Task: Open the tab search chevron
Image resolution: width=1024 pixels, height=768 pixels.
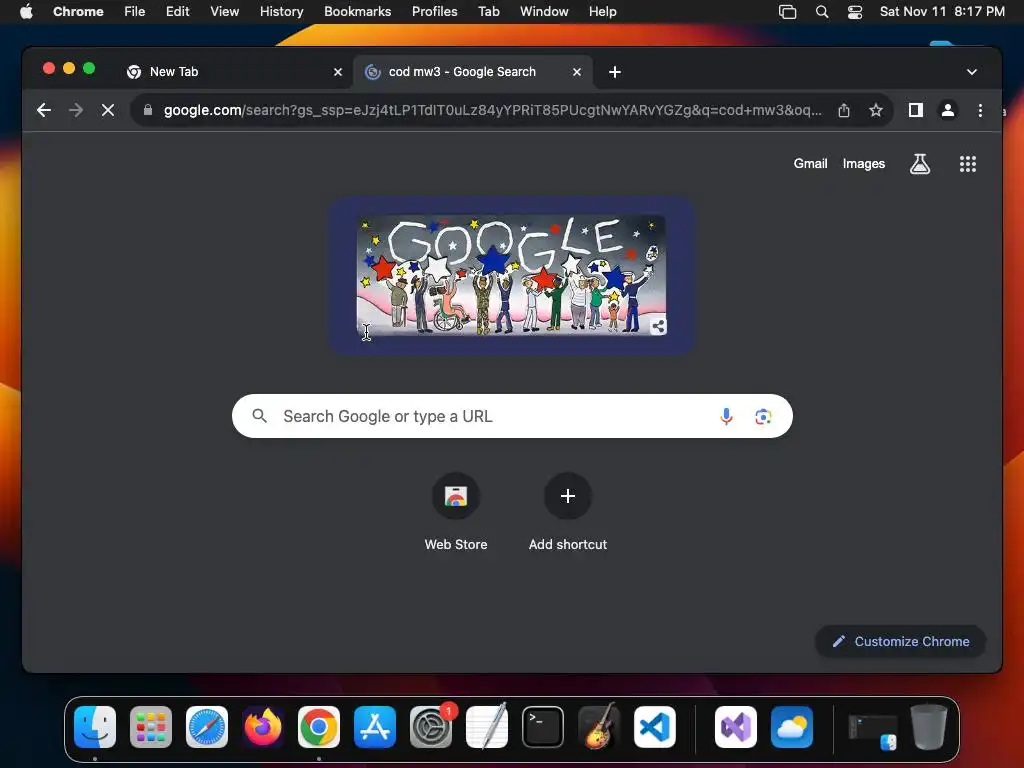Action: [972, 72]
